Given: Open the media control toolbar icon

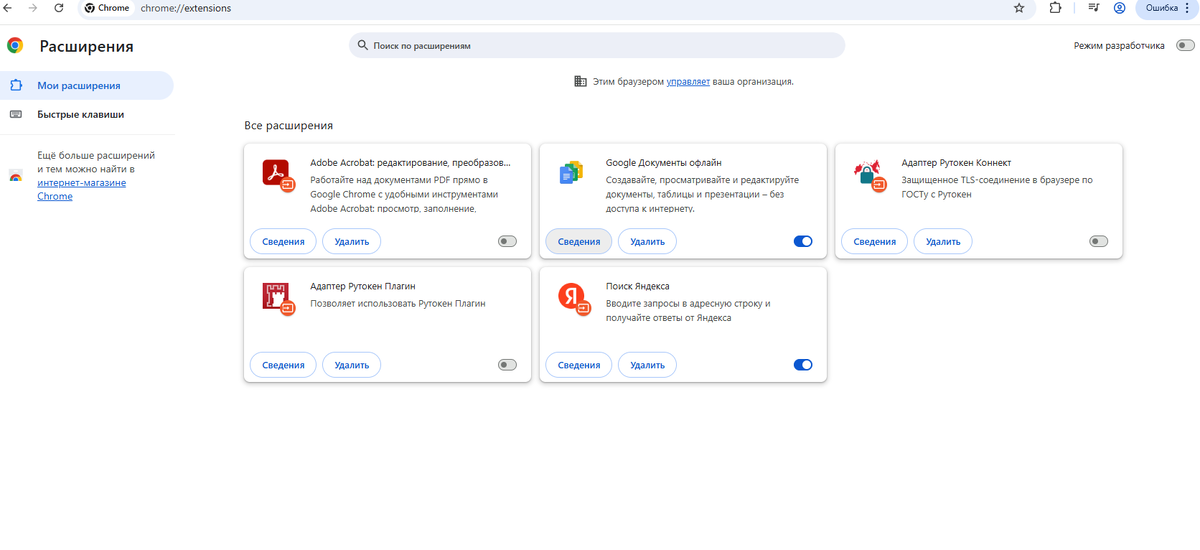Looking at the screenshot, I should click(1093, 8).
